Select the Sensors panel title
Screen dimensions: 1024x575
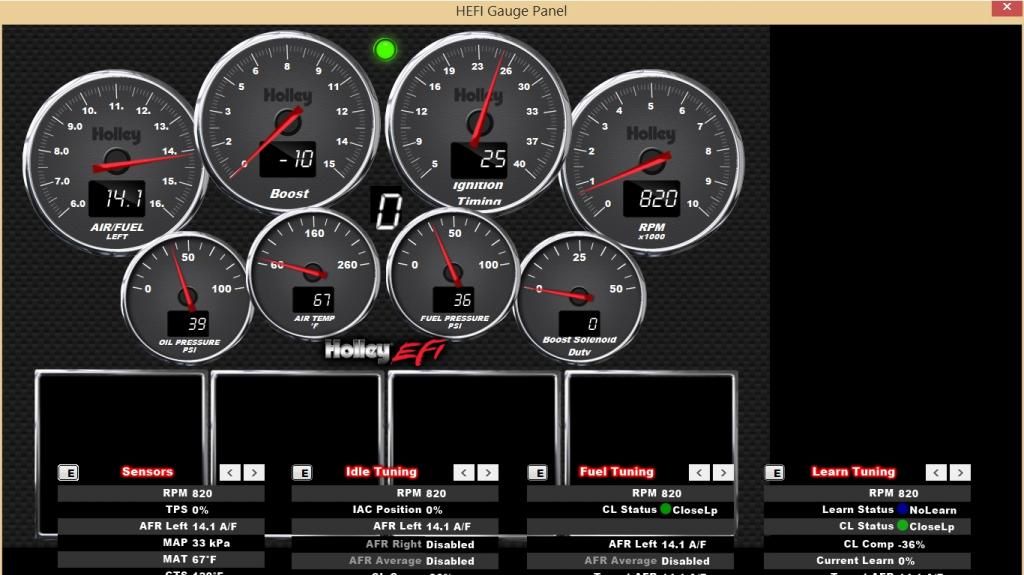(x=148, y=472)
